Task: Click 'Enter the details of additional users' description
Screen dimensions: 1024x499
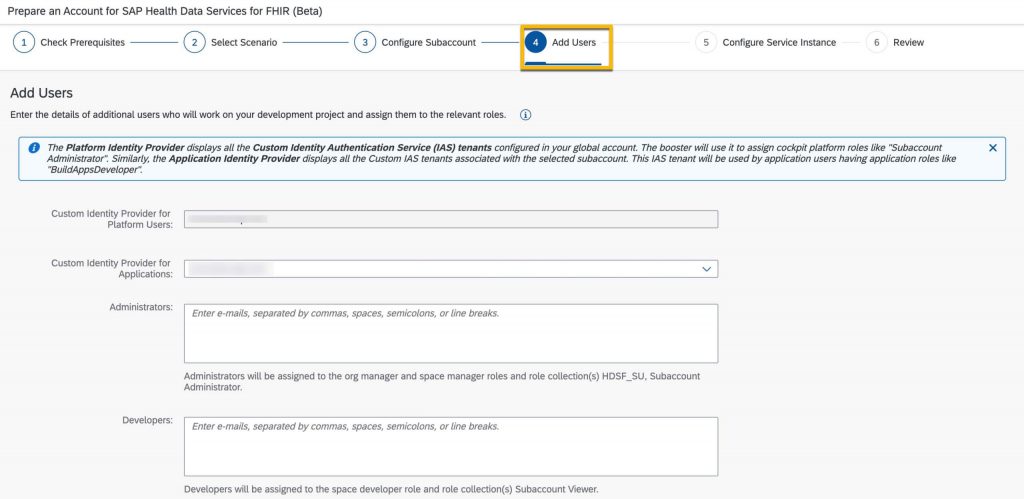Action: point(258,115)
